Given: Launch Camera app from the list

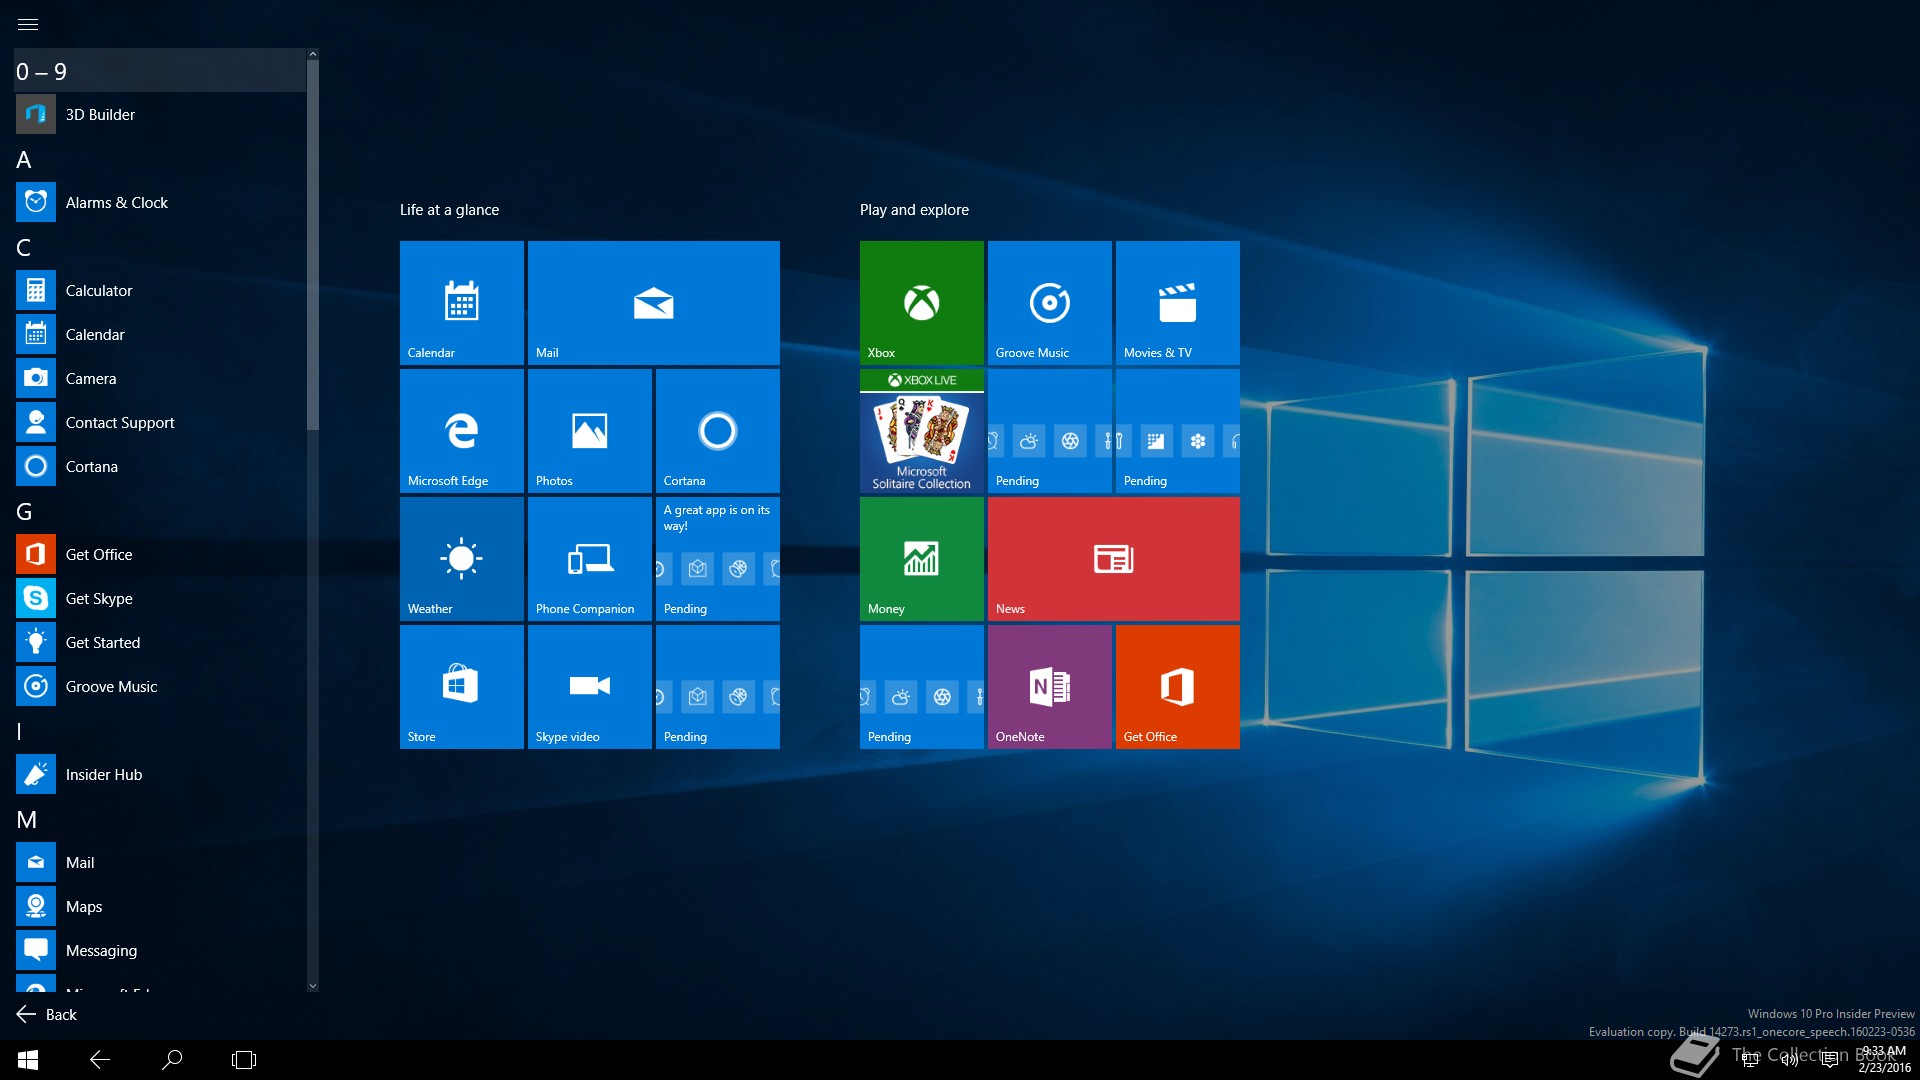Looking at the screenshot, I should point(160,379).
